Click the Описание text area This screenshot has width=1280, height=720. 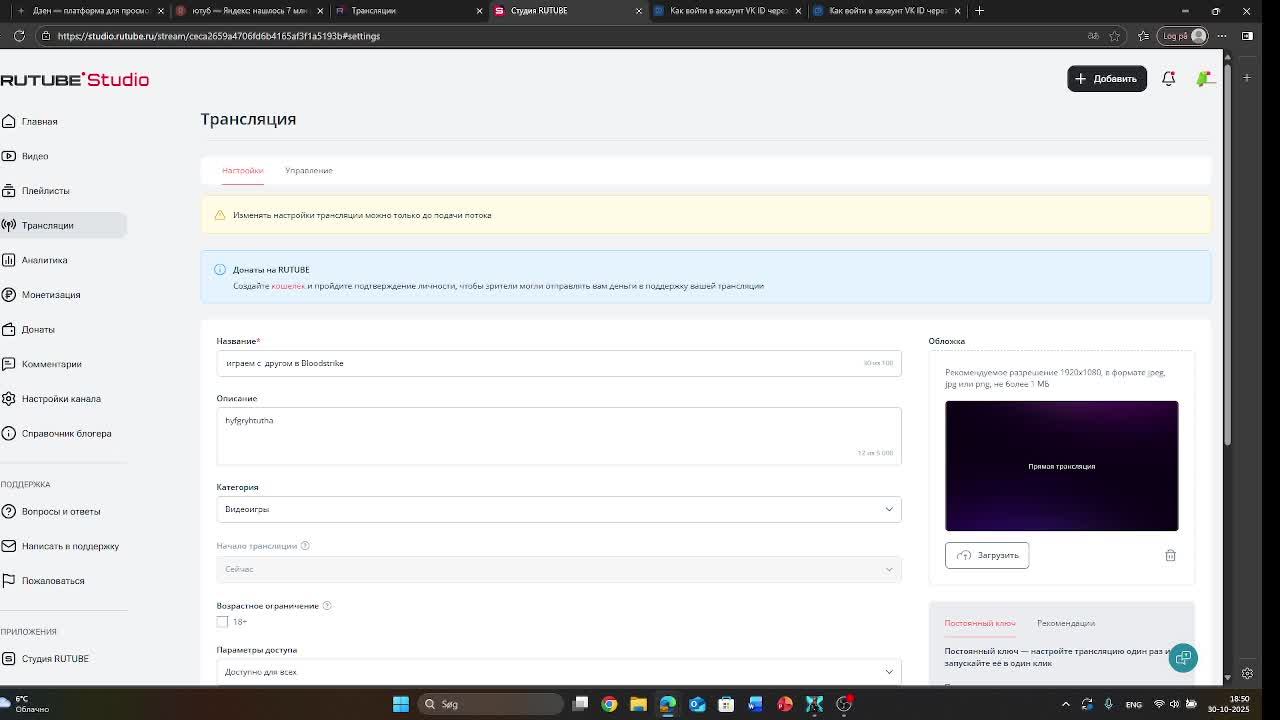pos(559,435)
